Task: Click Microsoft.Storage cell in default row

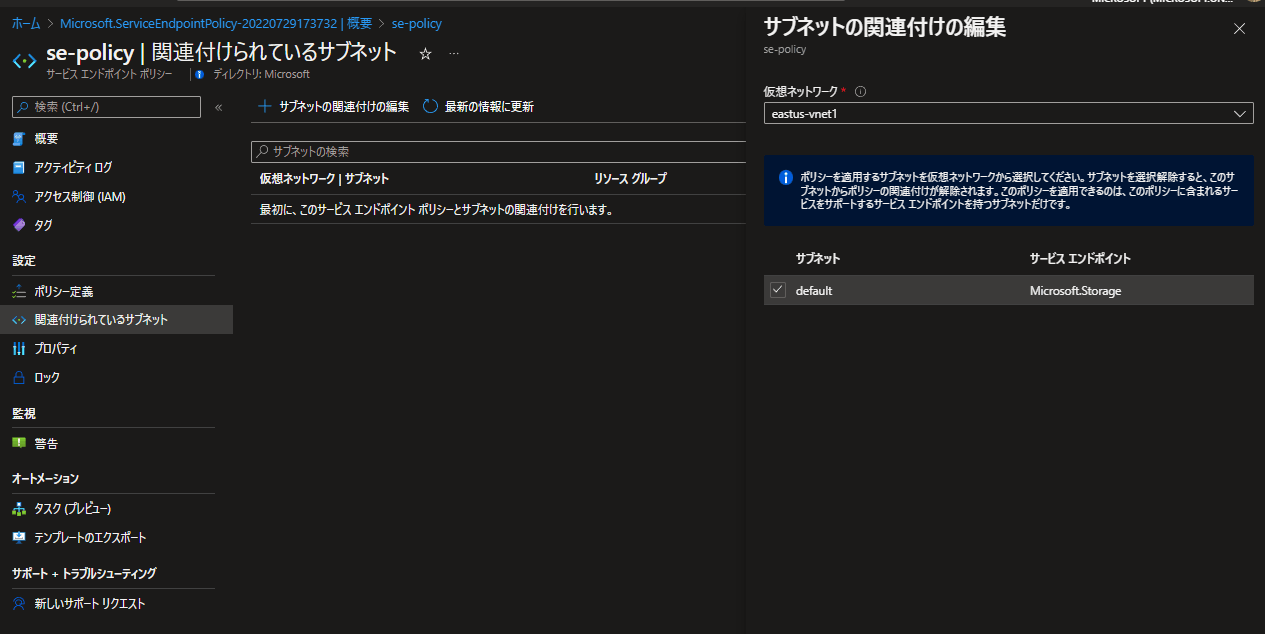Action: (1075, 291)
